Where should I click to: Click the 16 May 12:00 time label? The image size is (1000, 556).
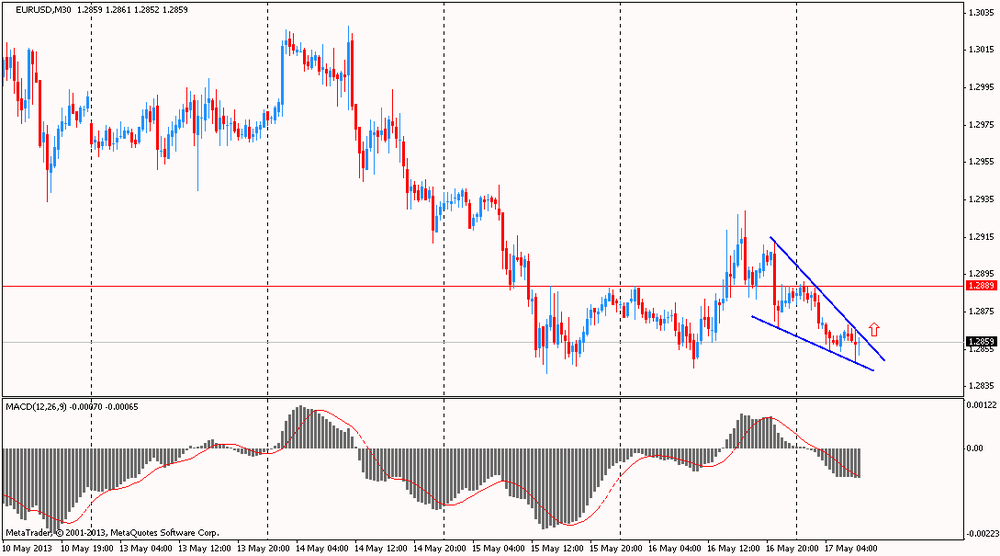tap(733, 548)
